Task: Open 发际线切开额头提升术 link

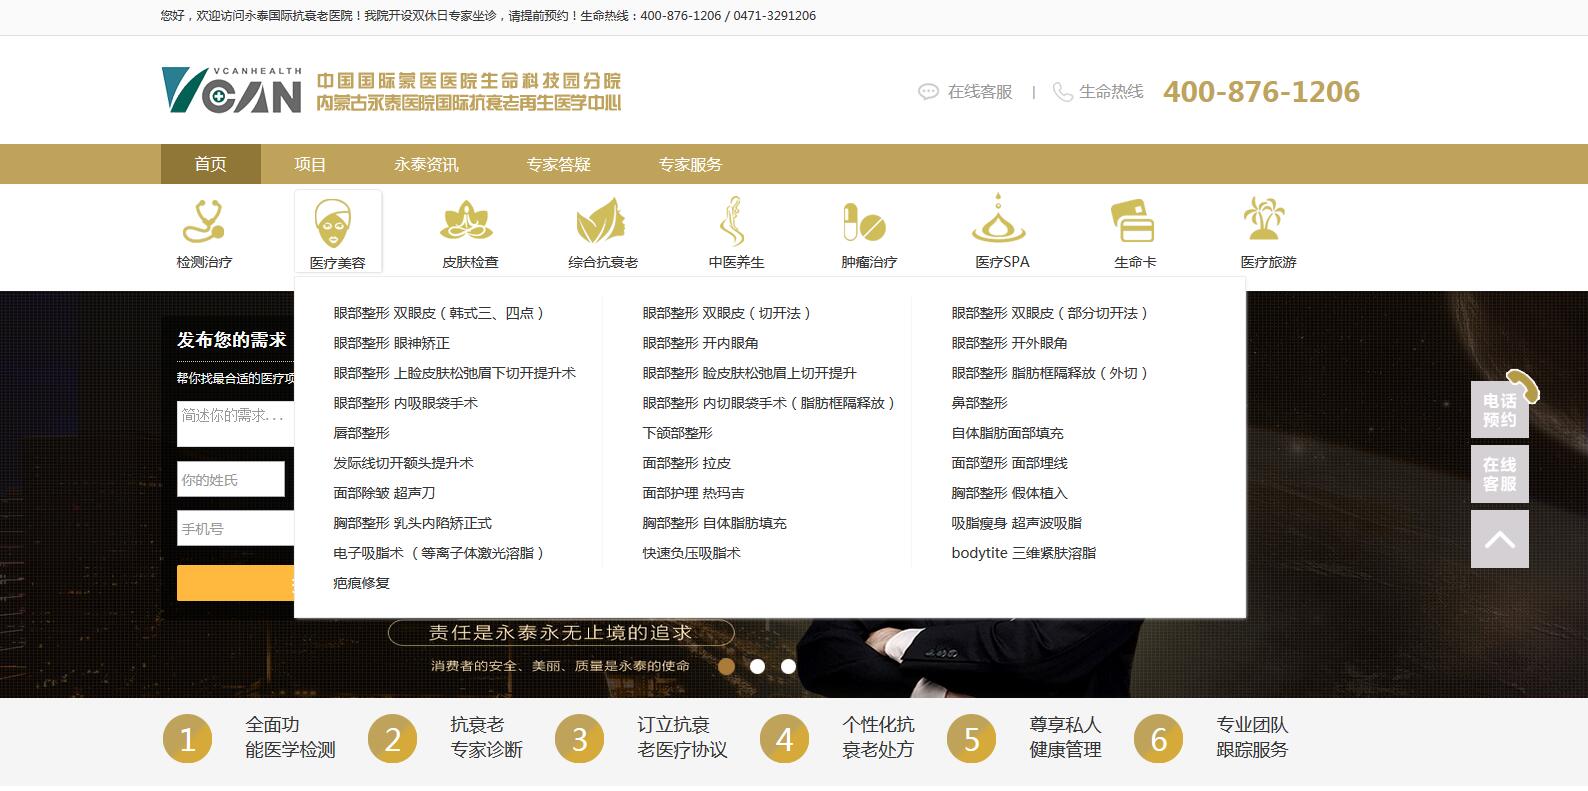Action: pyautogui.click(x=403, y=463)
